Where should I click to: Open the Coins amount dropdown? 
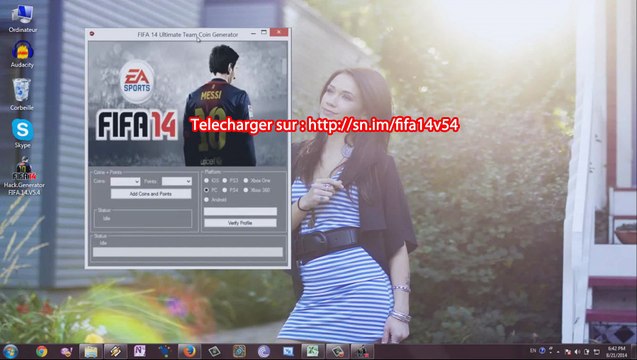(126, 181)
